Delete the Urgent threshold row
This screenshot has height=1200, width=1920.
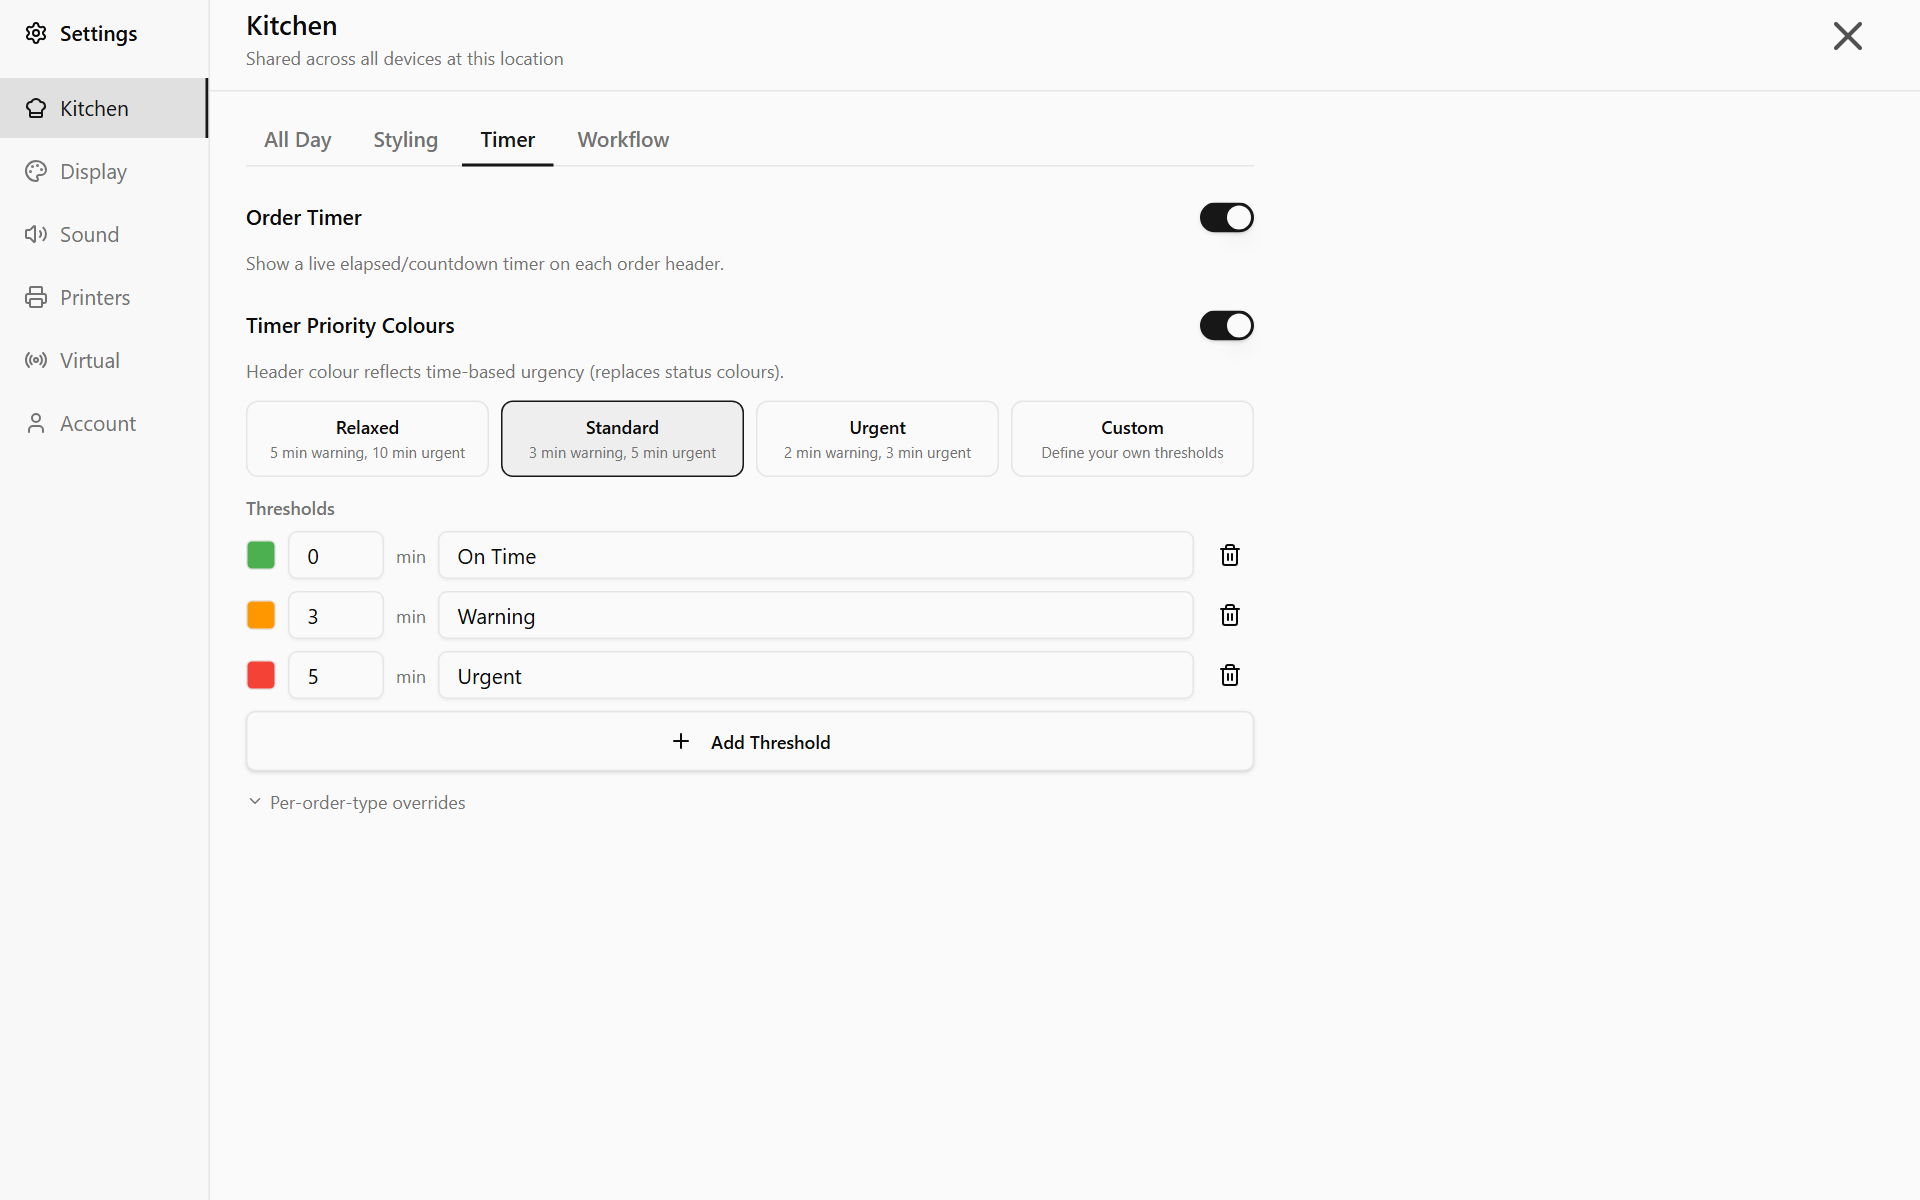coord(1230,675)
